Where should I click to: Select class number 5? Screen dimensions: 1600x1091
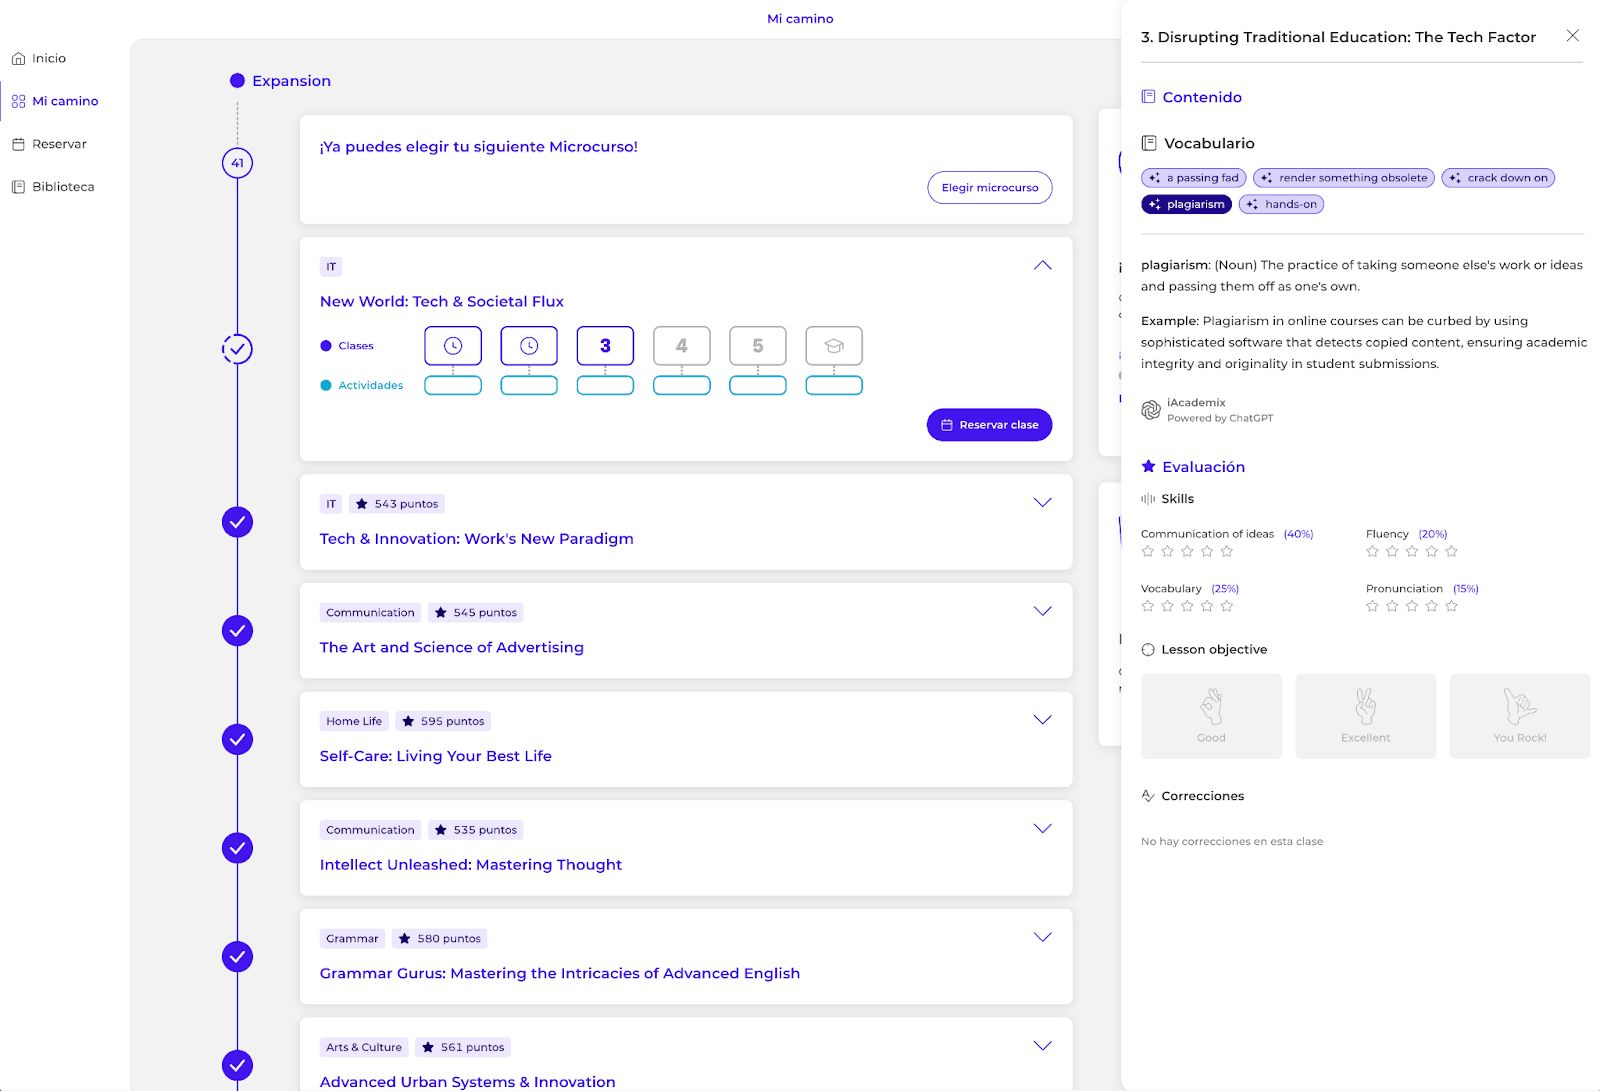[x=758, y=346]
